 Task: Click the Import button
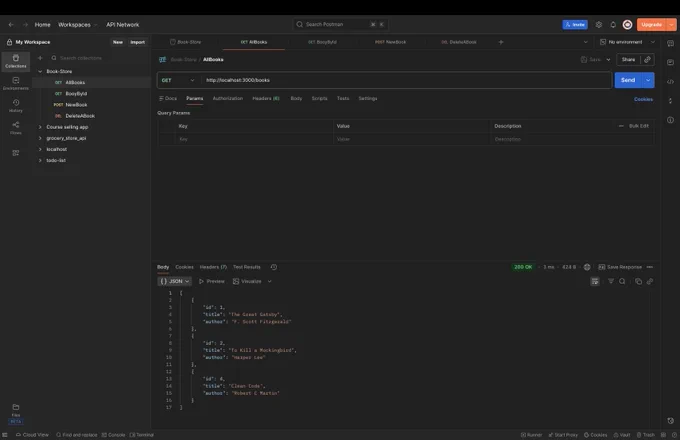(x=137, y=42)
